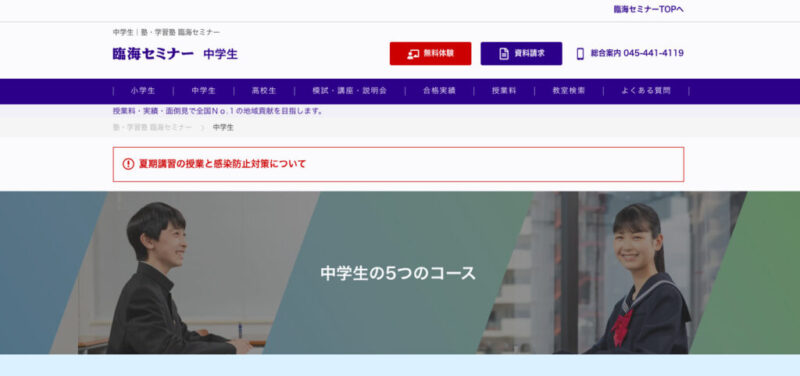Click the breadcrumb arrow separator
Image resolution: width=800 pixels, height=376 pixels.
tap(203, 128)
